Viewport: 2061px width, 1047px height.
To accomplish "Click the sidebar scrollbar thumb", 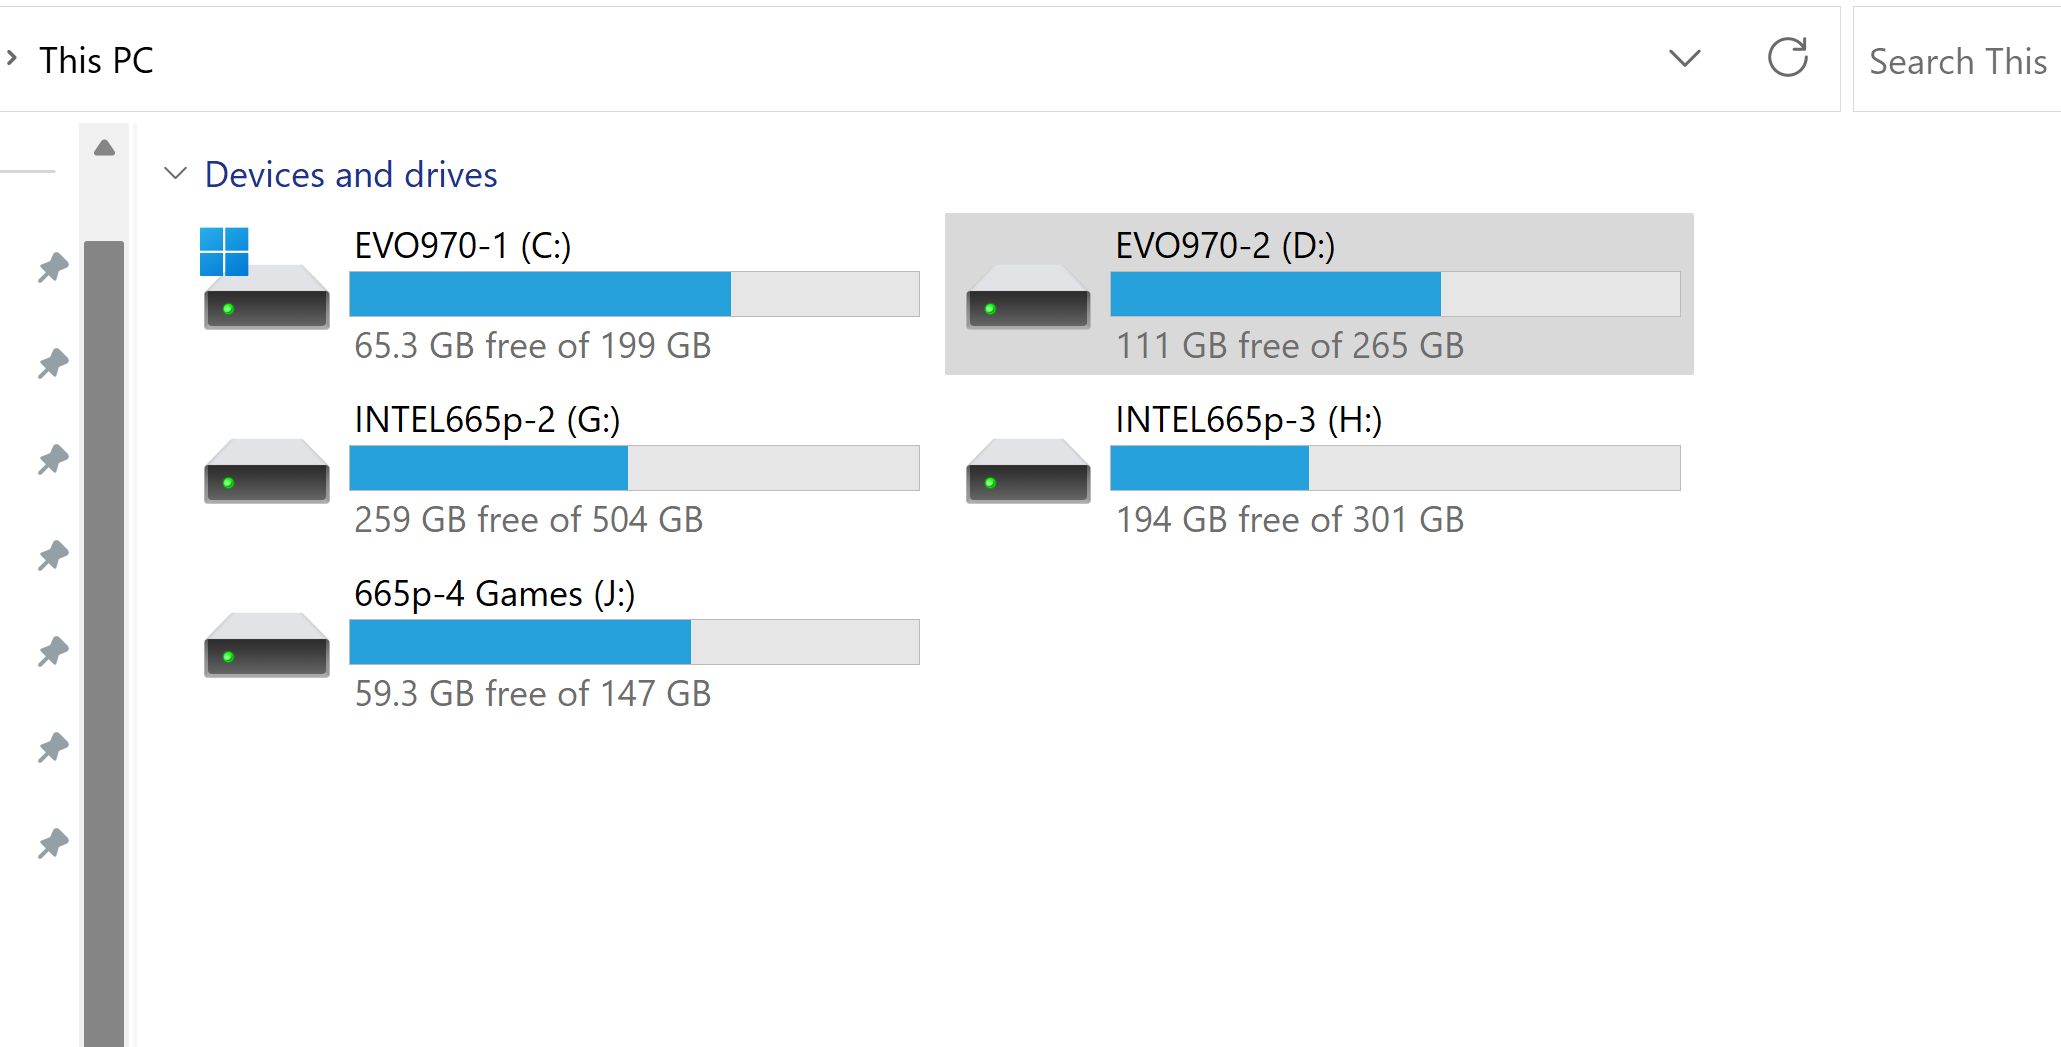I will pos(103,640).
